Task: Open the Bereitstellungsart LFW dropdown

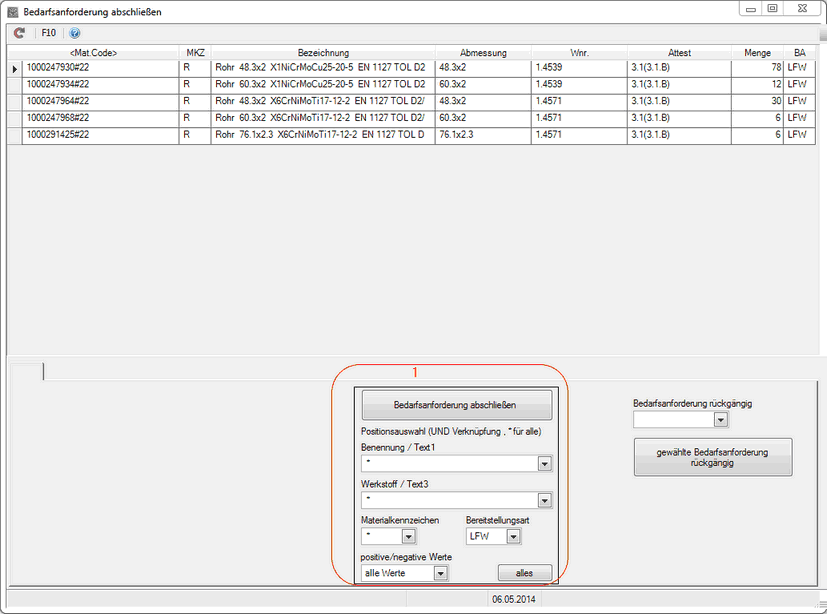Action: click(x=513, y=537)
